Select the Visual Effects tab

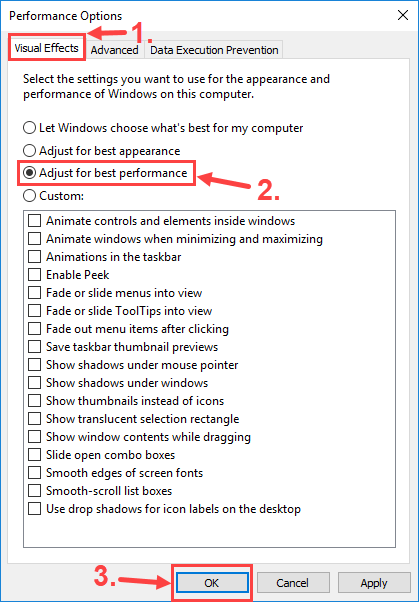(46, 48)
